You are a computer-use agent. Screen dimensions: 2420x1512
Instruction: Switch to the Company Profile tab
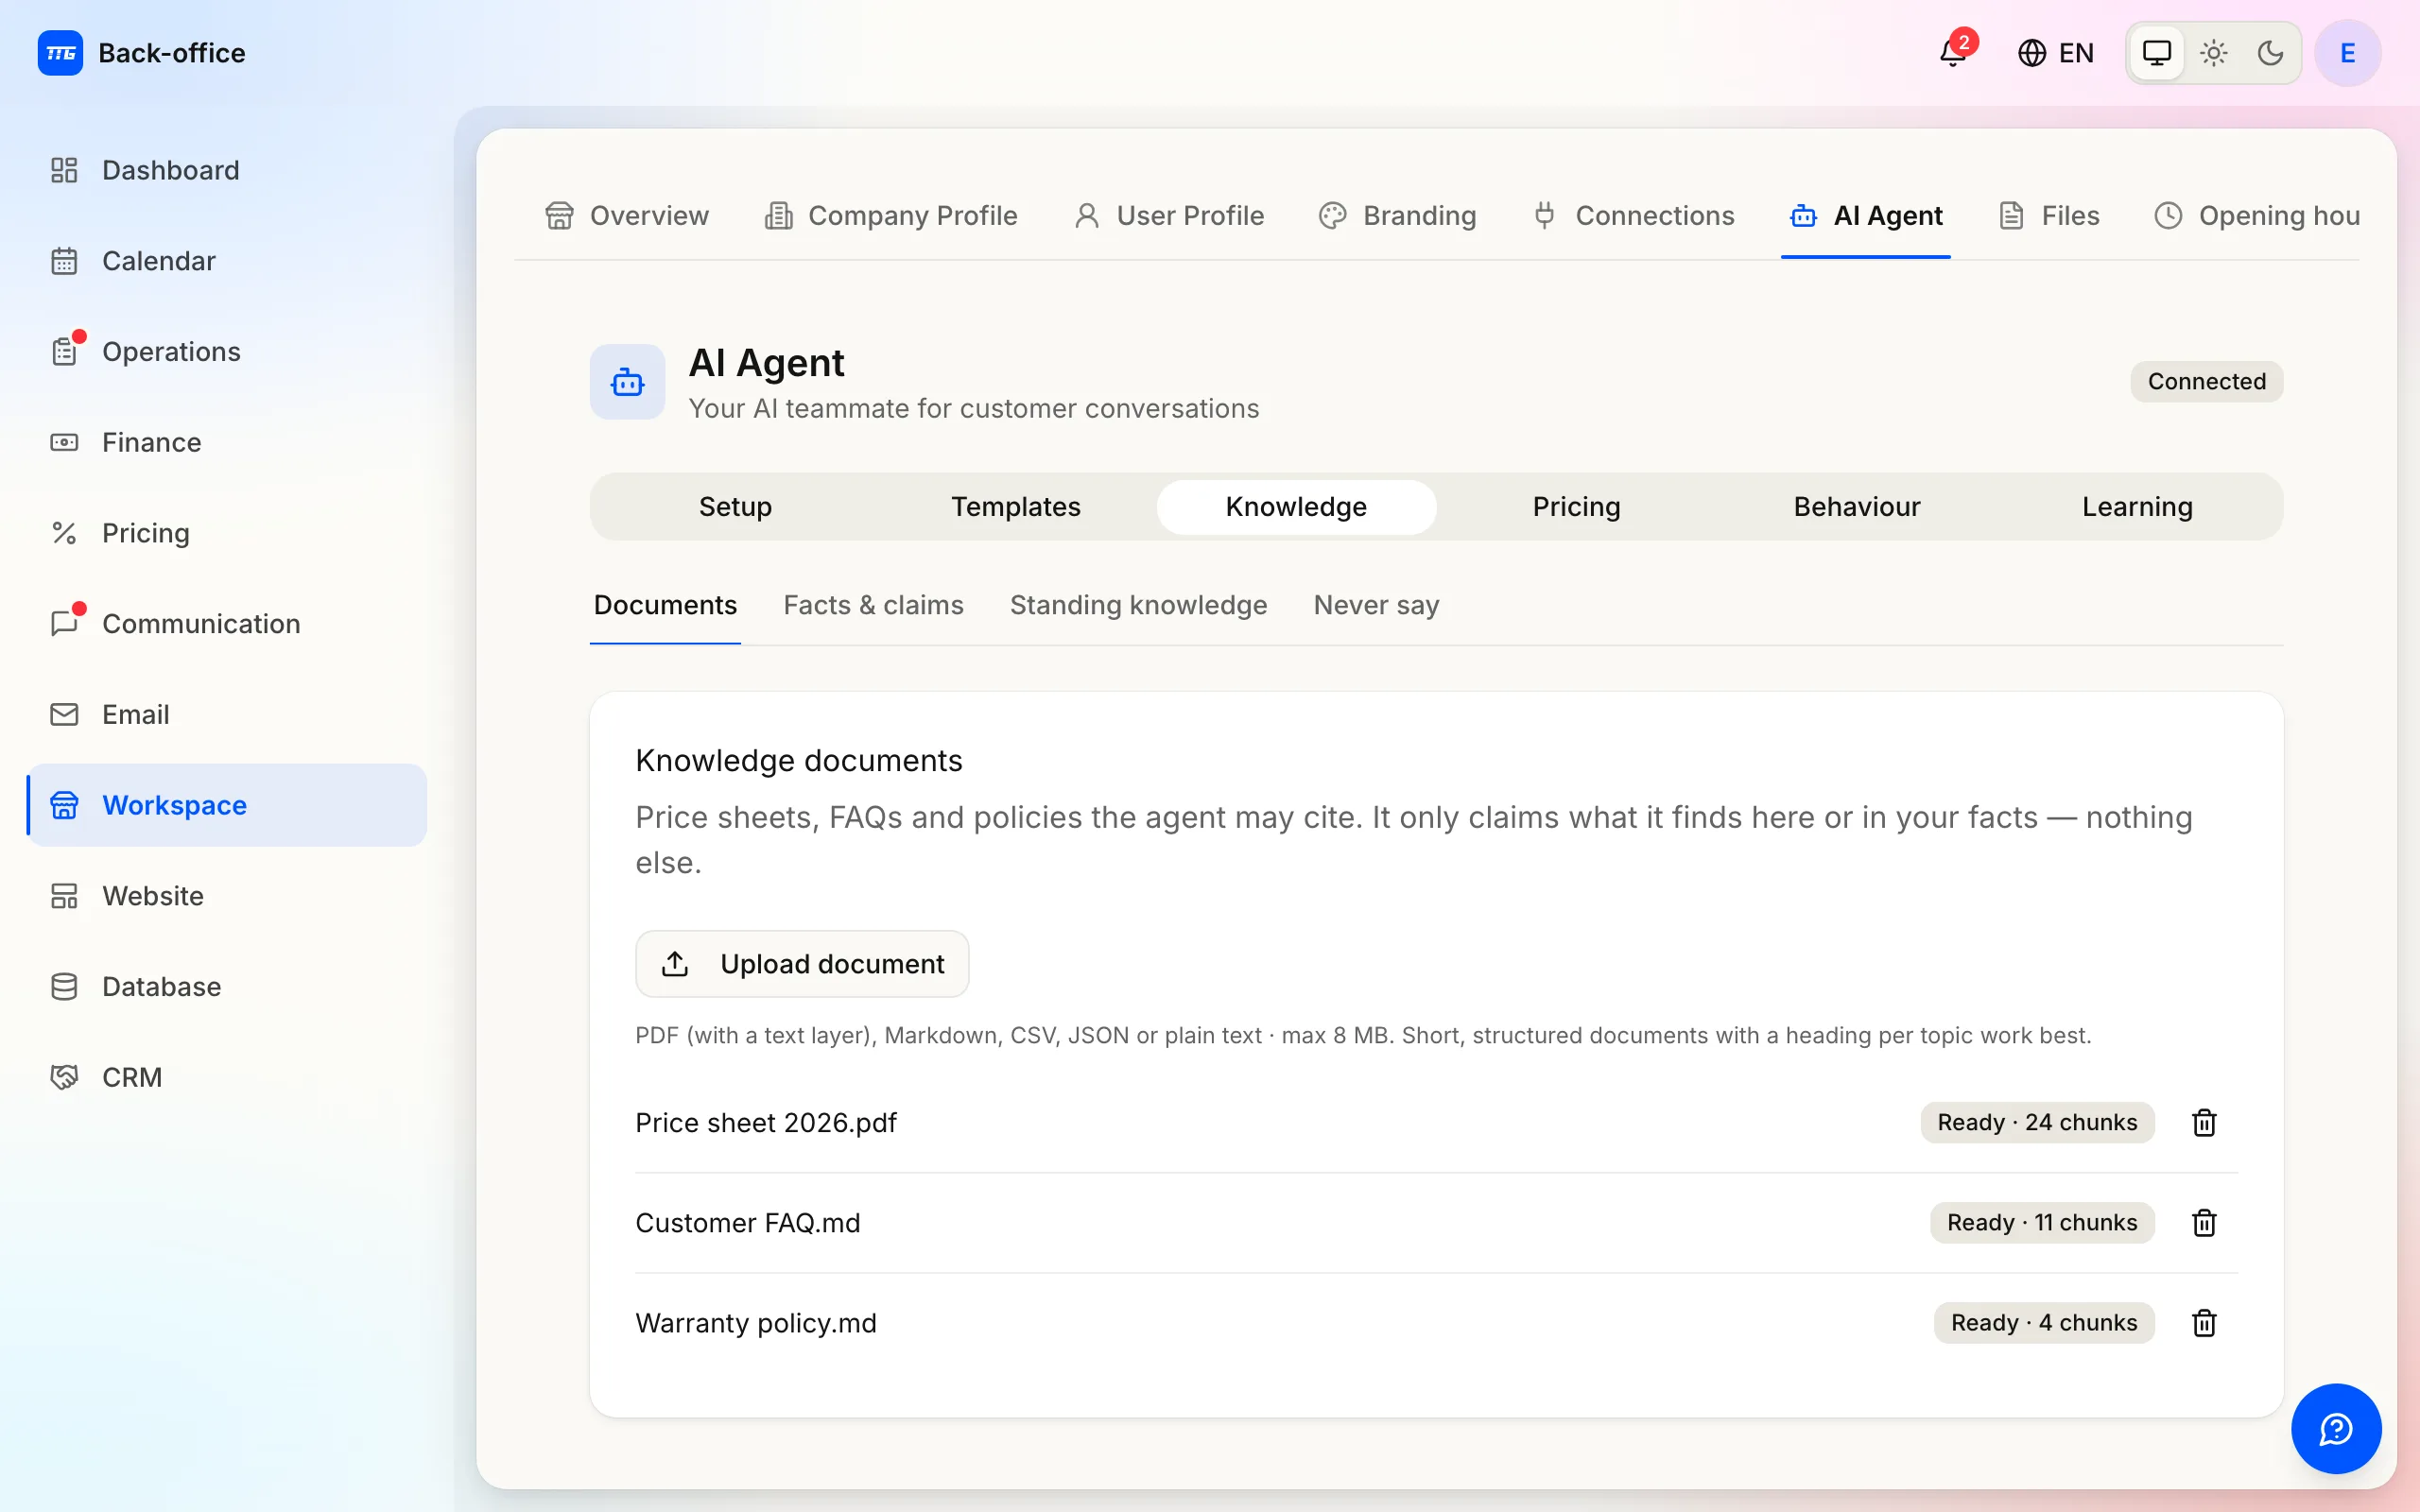(891, 216)
